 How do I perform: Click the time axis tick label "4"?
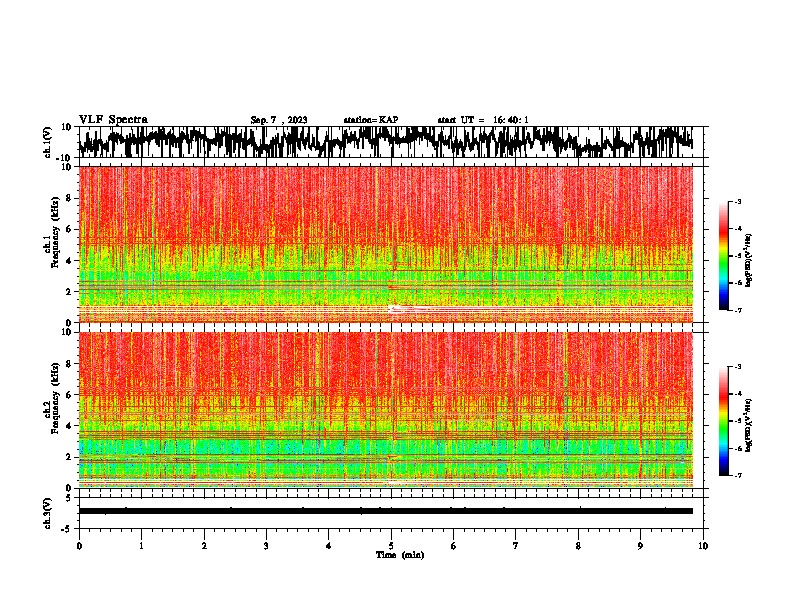pyautogui.click(x=329, y=546)
